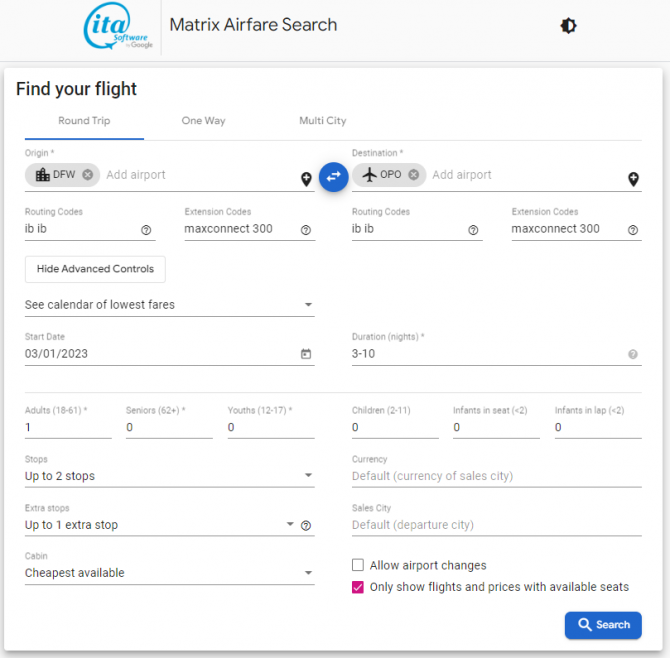
Task: Open the Start Date calendar picker
Action: click(306, 354)
